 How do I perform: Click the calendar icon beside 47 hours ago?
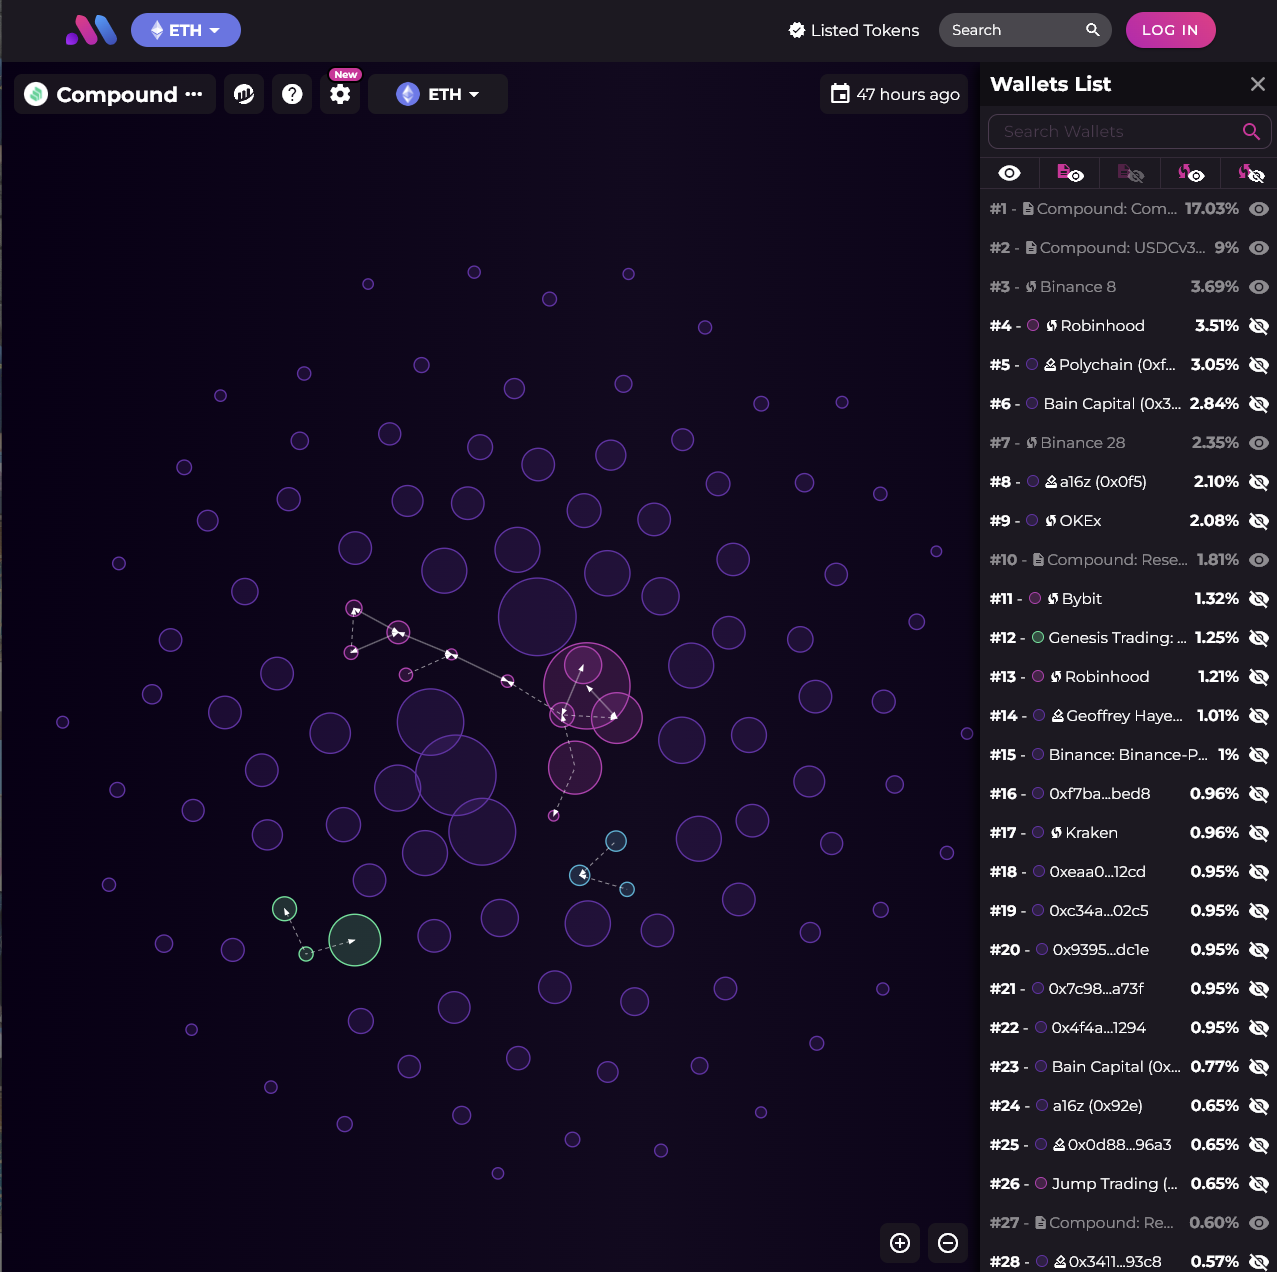[840, 94]
